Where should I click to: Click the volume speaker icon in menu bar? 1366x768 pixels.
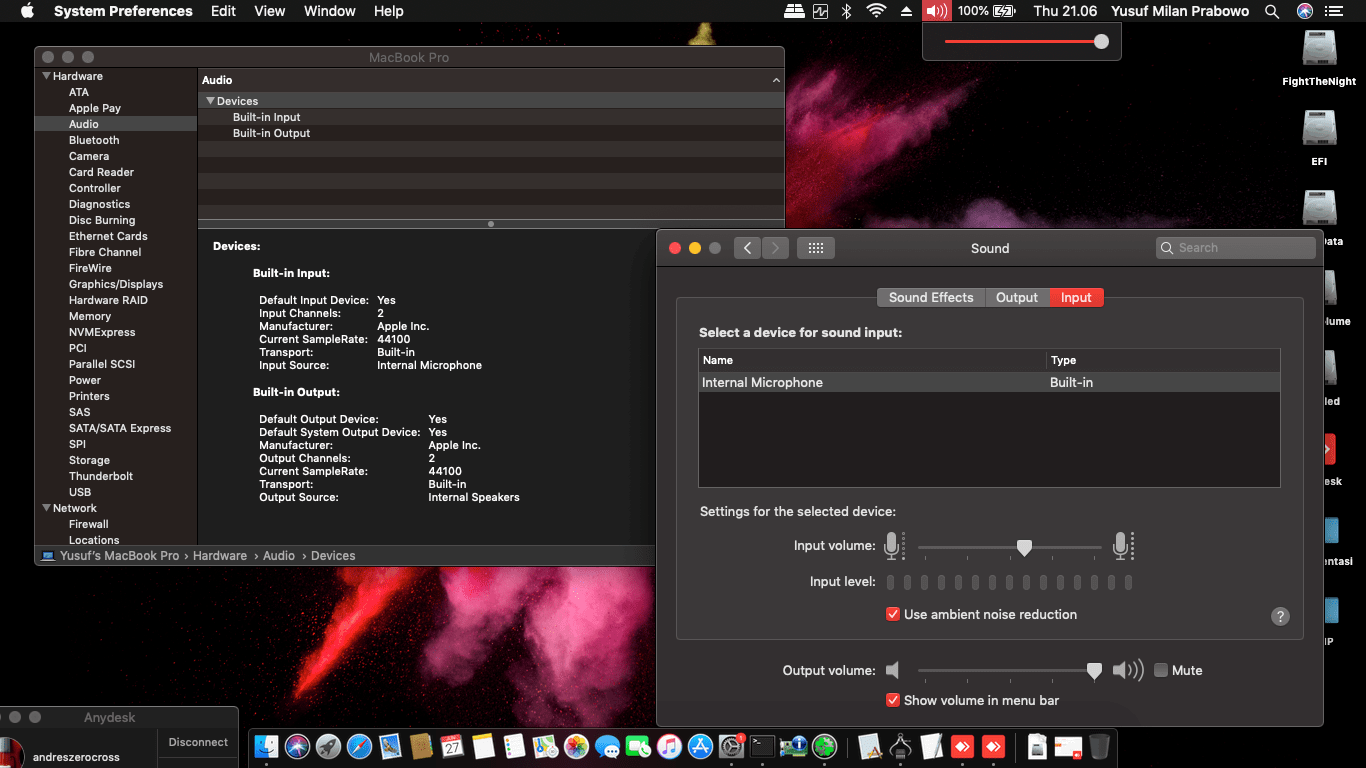(x=936, y=11)
